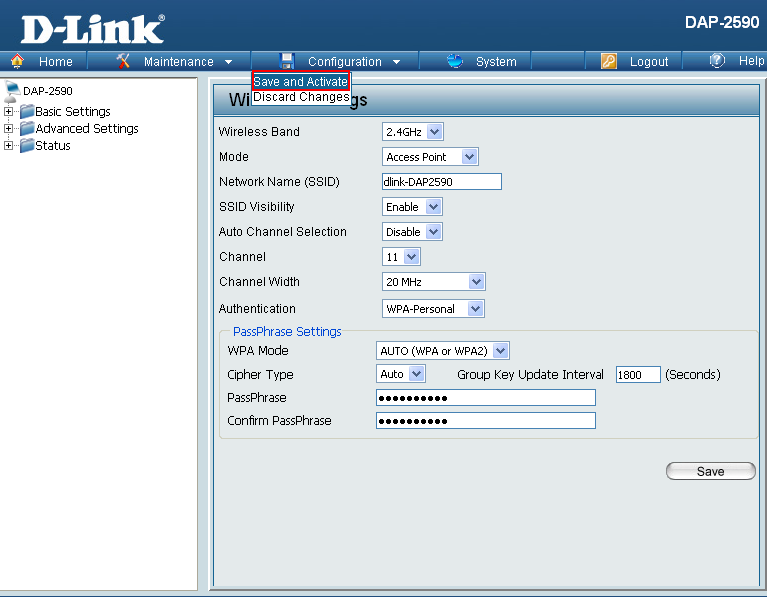Expand the Basic Settings tree node
This screenshot has width=767, height=597.
tap(8, 112)
